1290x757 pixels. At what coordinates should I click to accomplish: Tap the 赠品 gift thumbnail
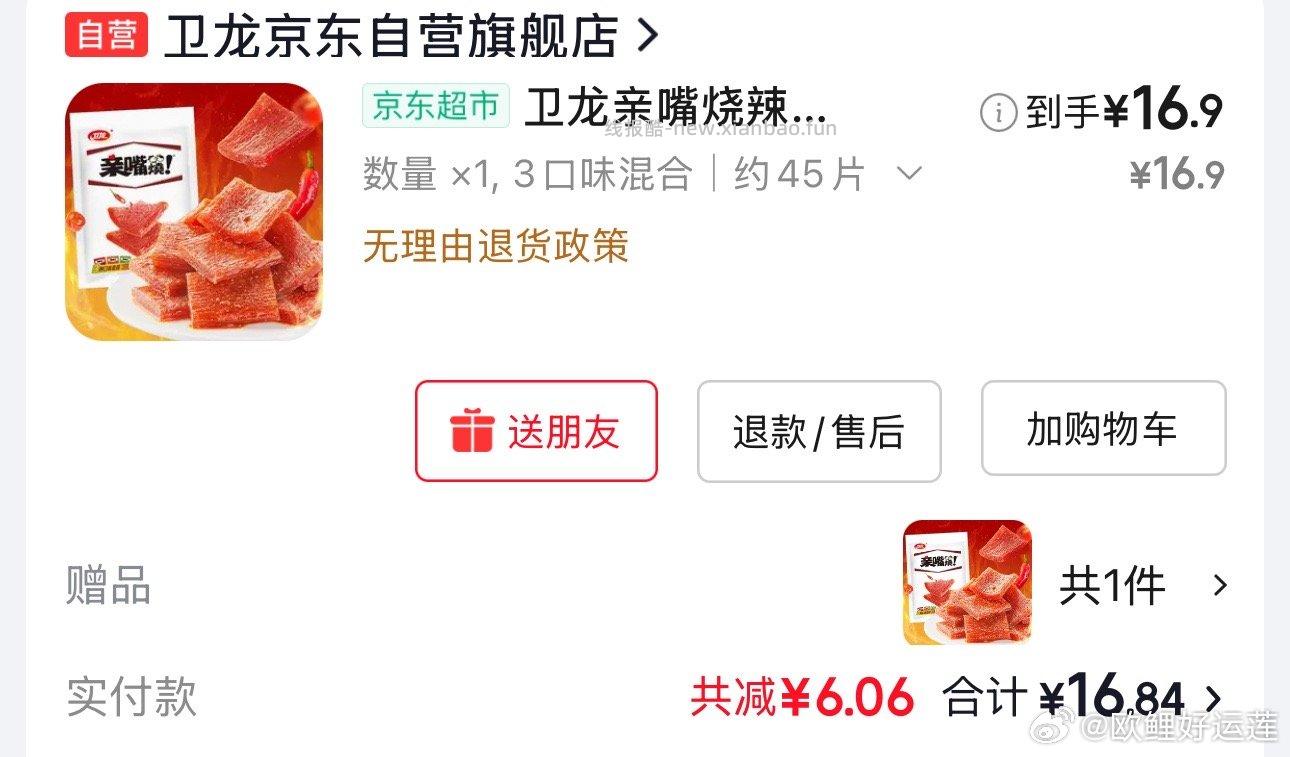tap(967, 583)
